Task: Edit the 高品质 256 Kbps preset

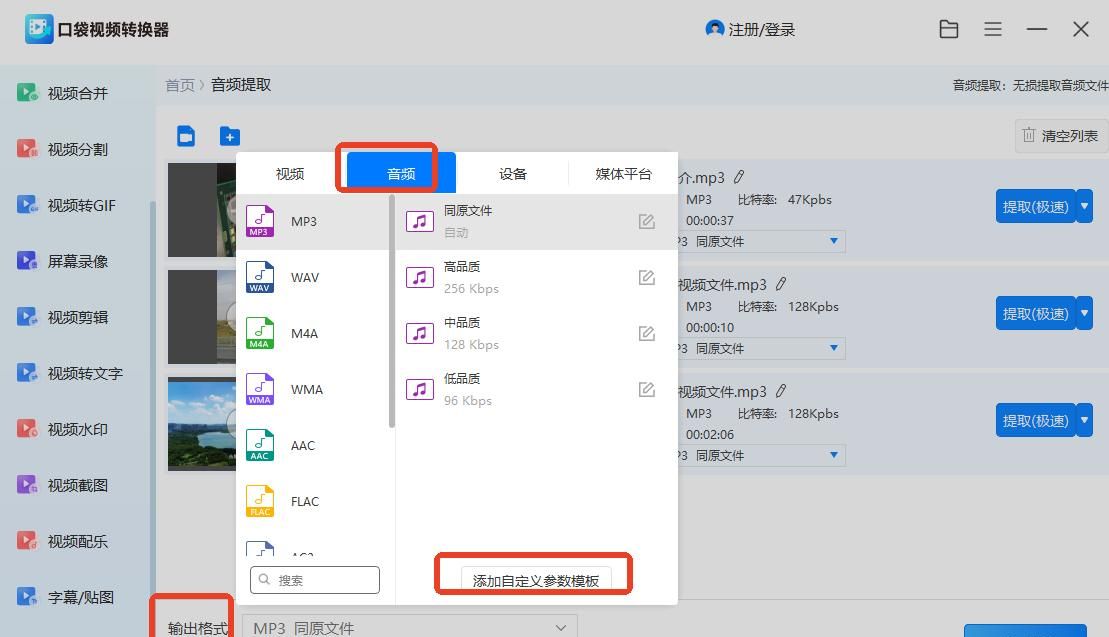Action: click(x=647, y=277)
